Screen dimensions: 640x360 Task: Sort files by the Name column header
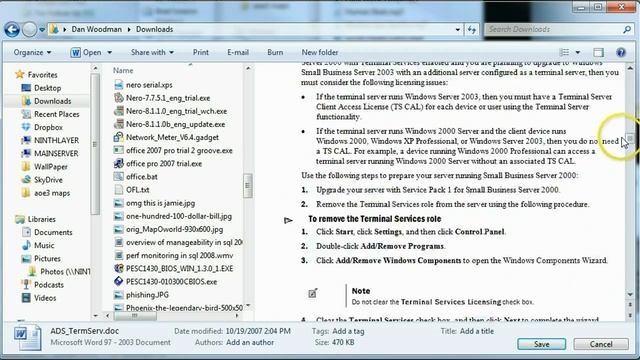pos(123,70)
